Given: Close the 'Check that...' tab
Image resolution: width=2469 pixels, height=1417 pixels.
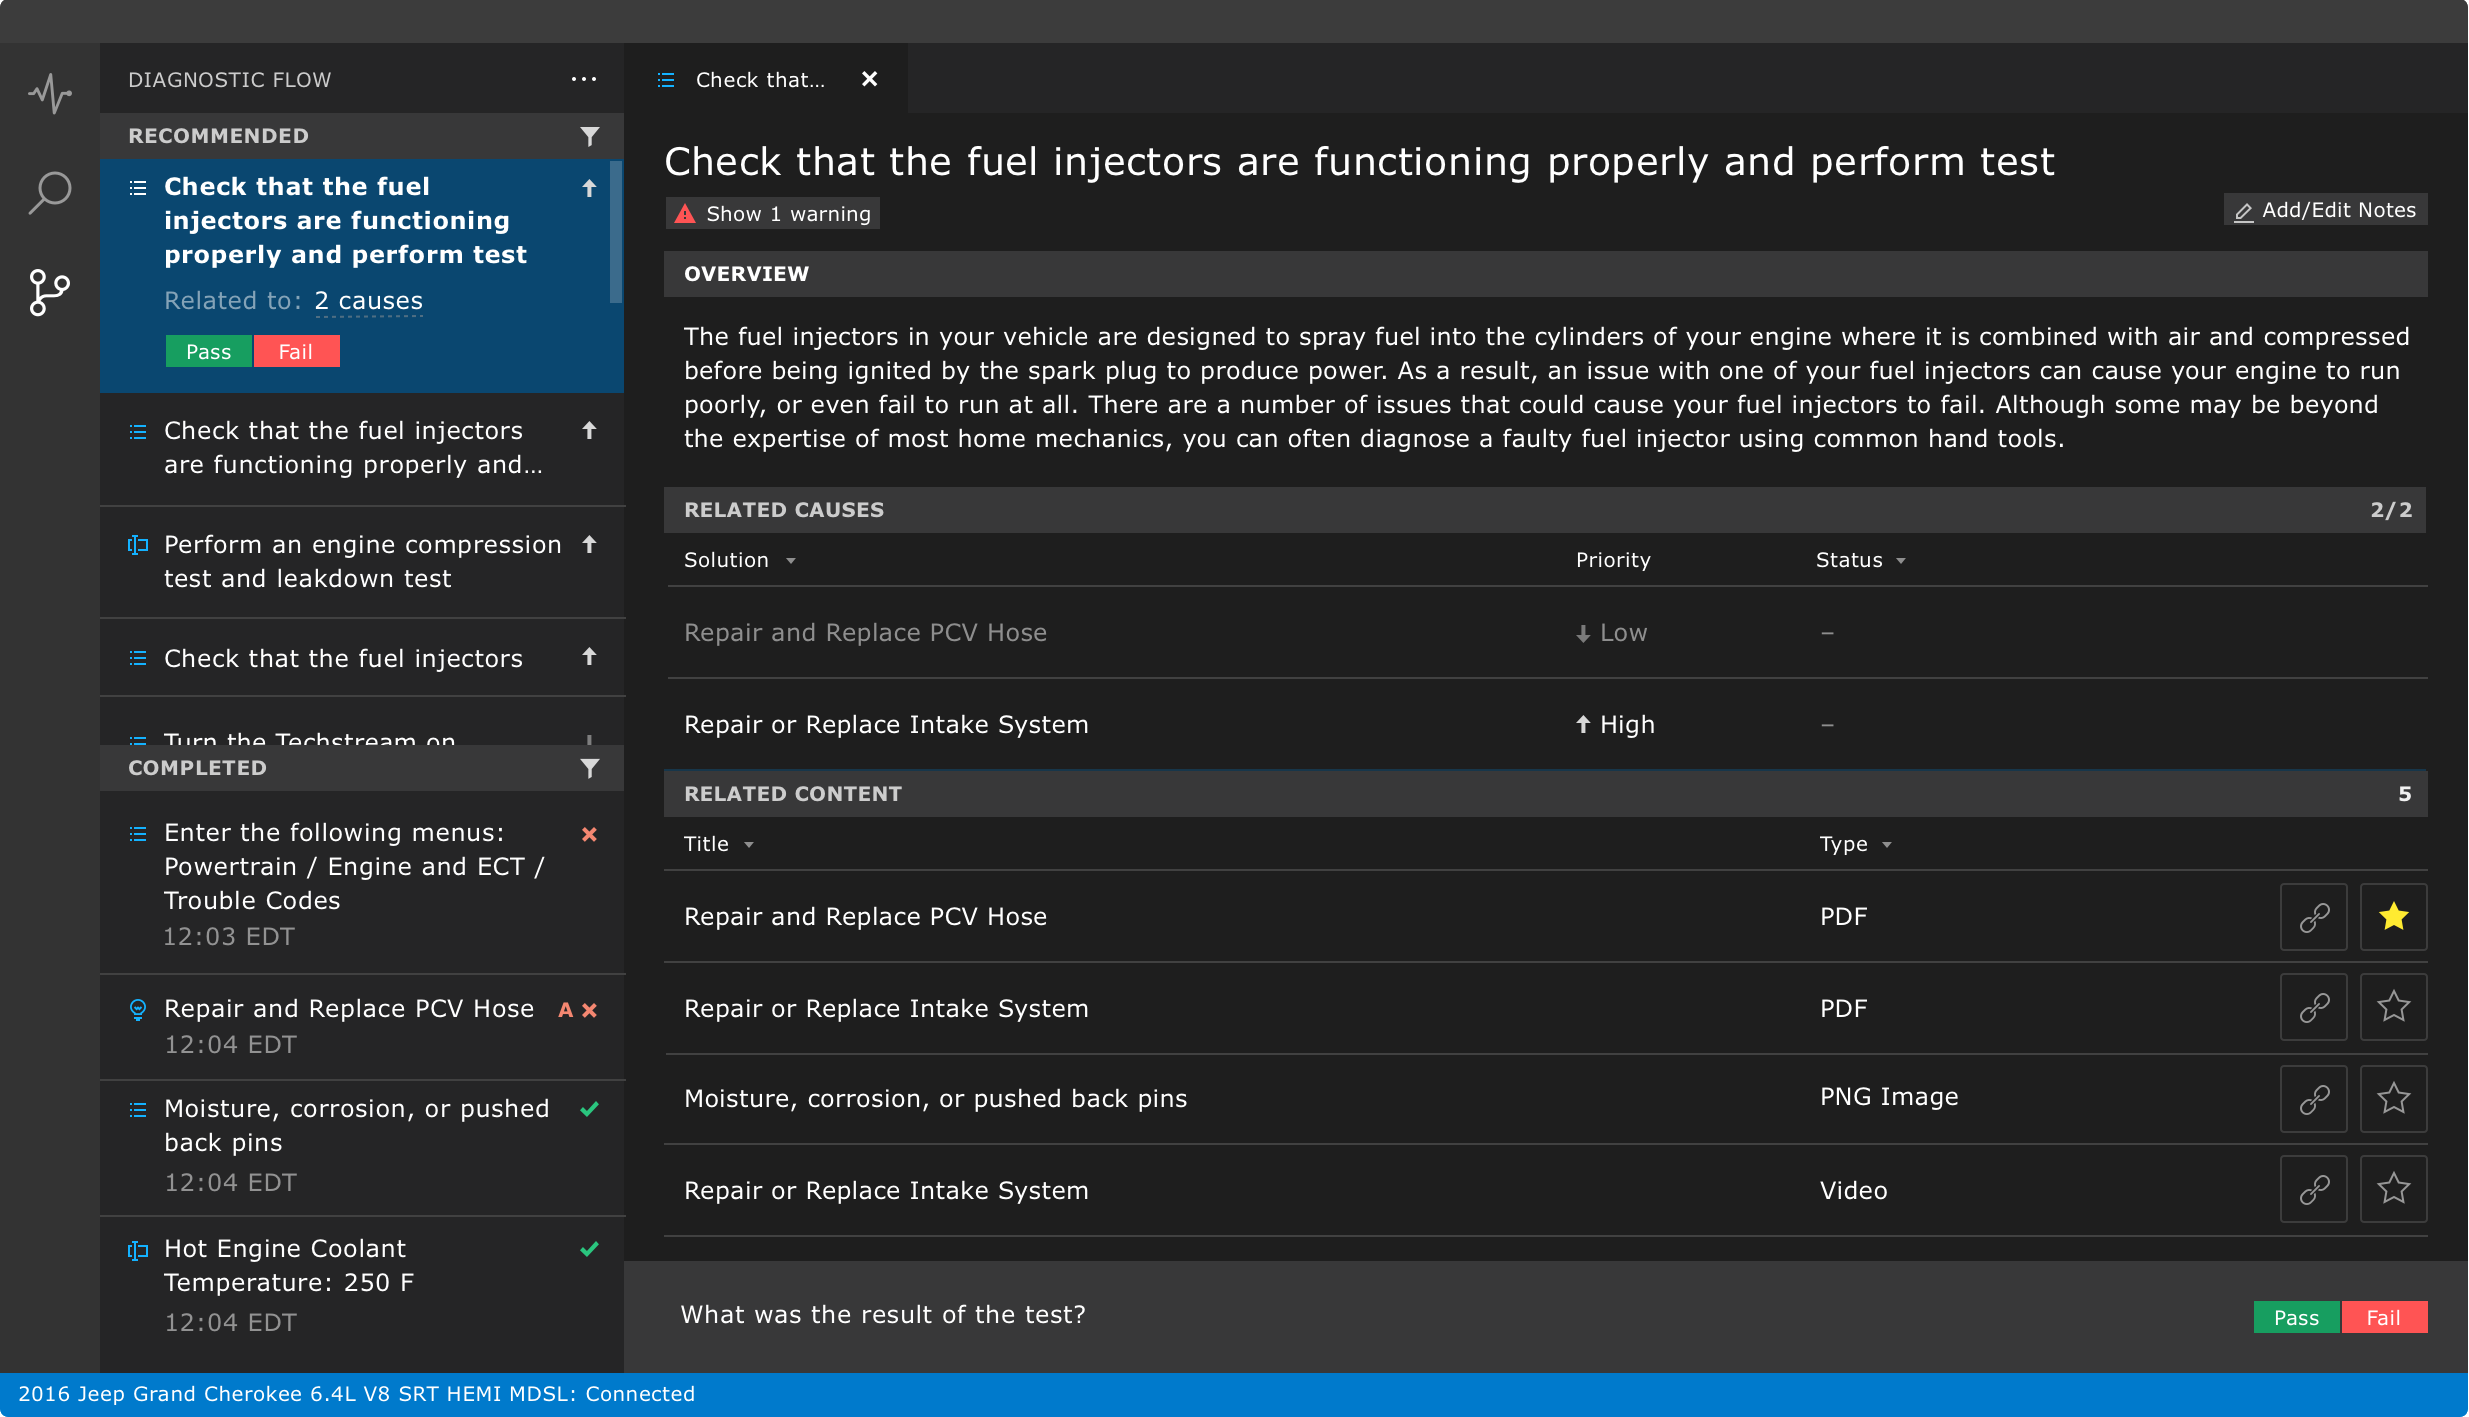Looking at the screenshot, I should pos(869,79).
